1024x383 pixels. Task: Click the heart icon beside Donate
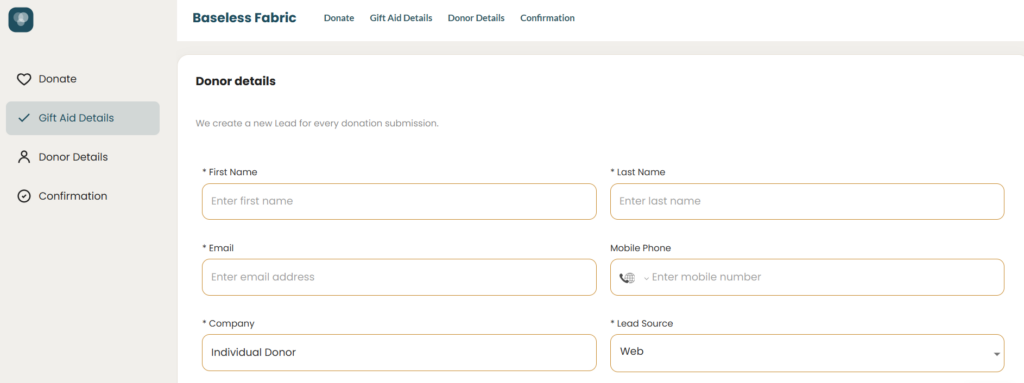pyautogui.click(x=24, y=79)
